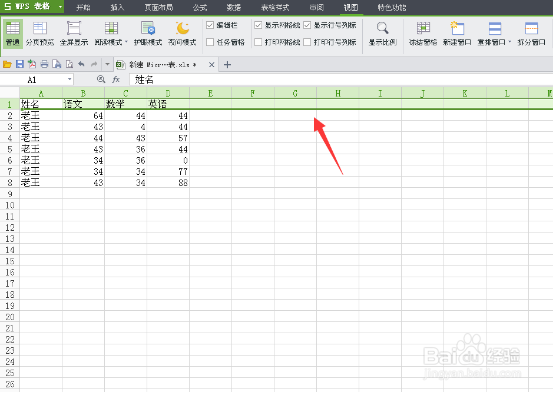The width and height of the screenshot is (553, 393).
Task: Click the redo arrow icon
Action: 94,64
